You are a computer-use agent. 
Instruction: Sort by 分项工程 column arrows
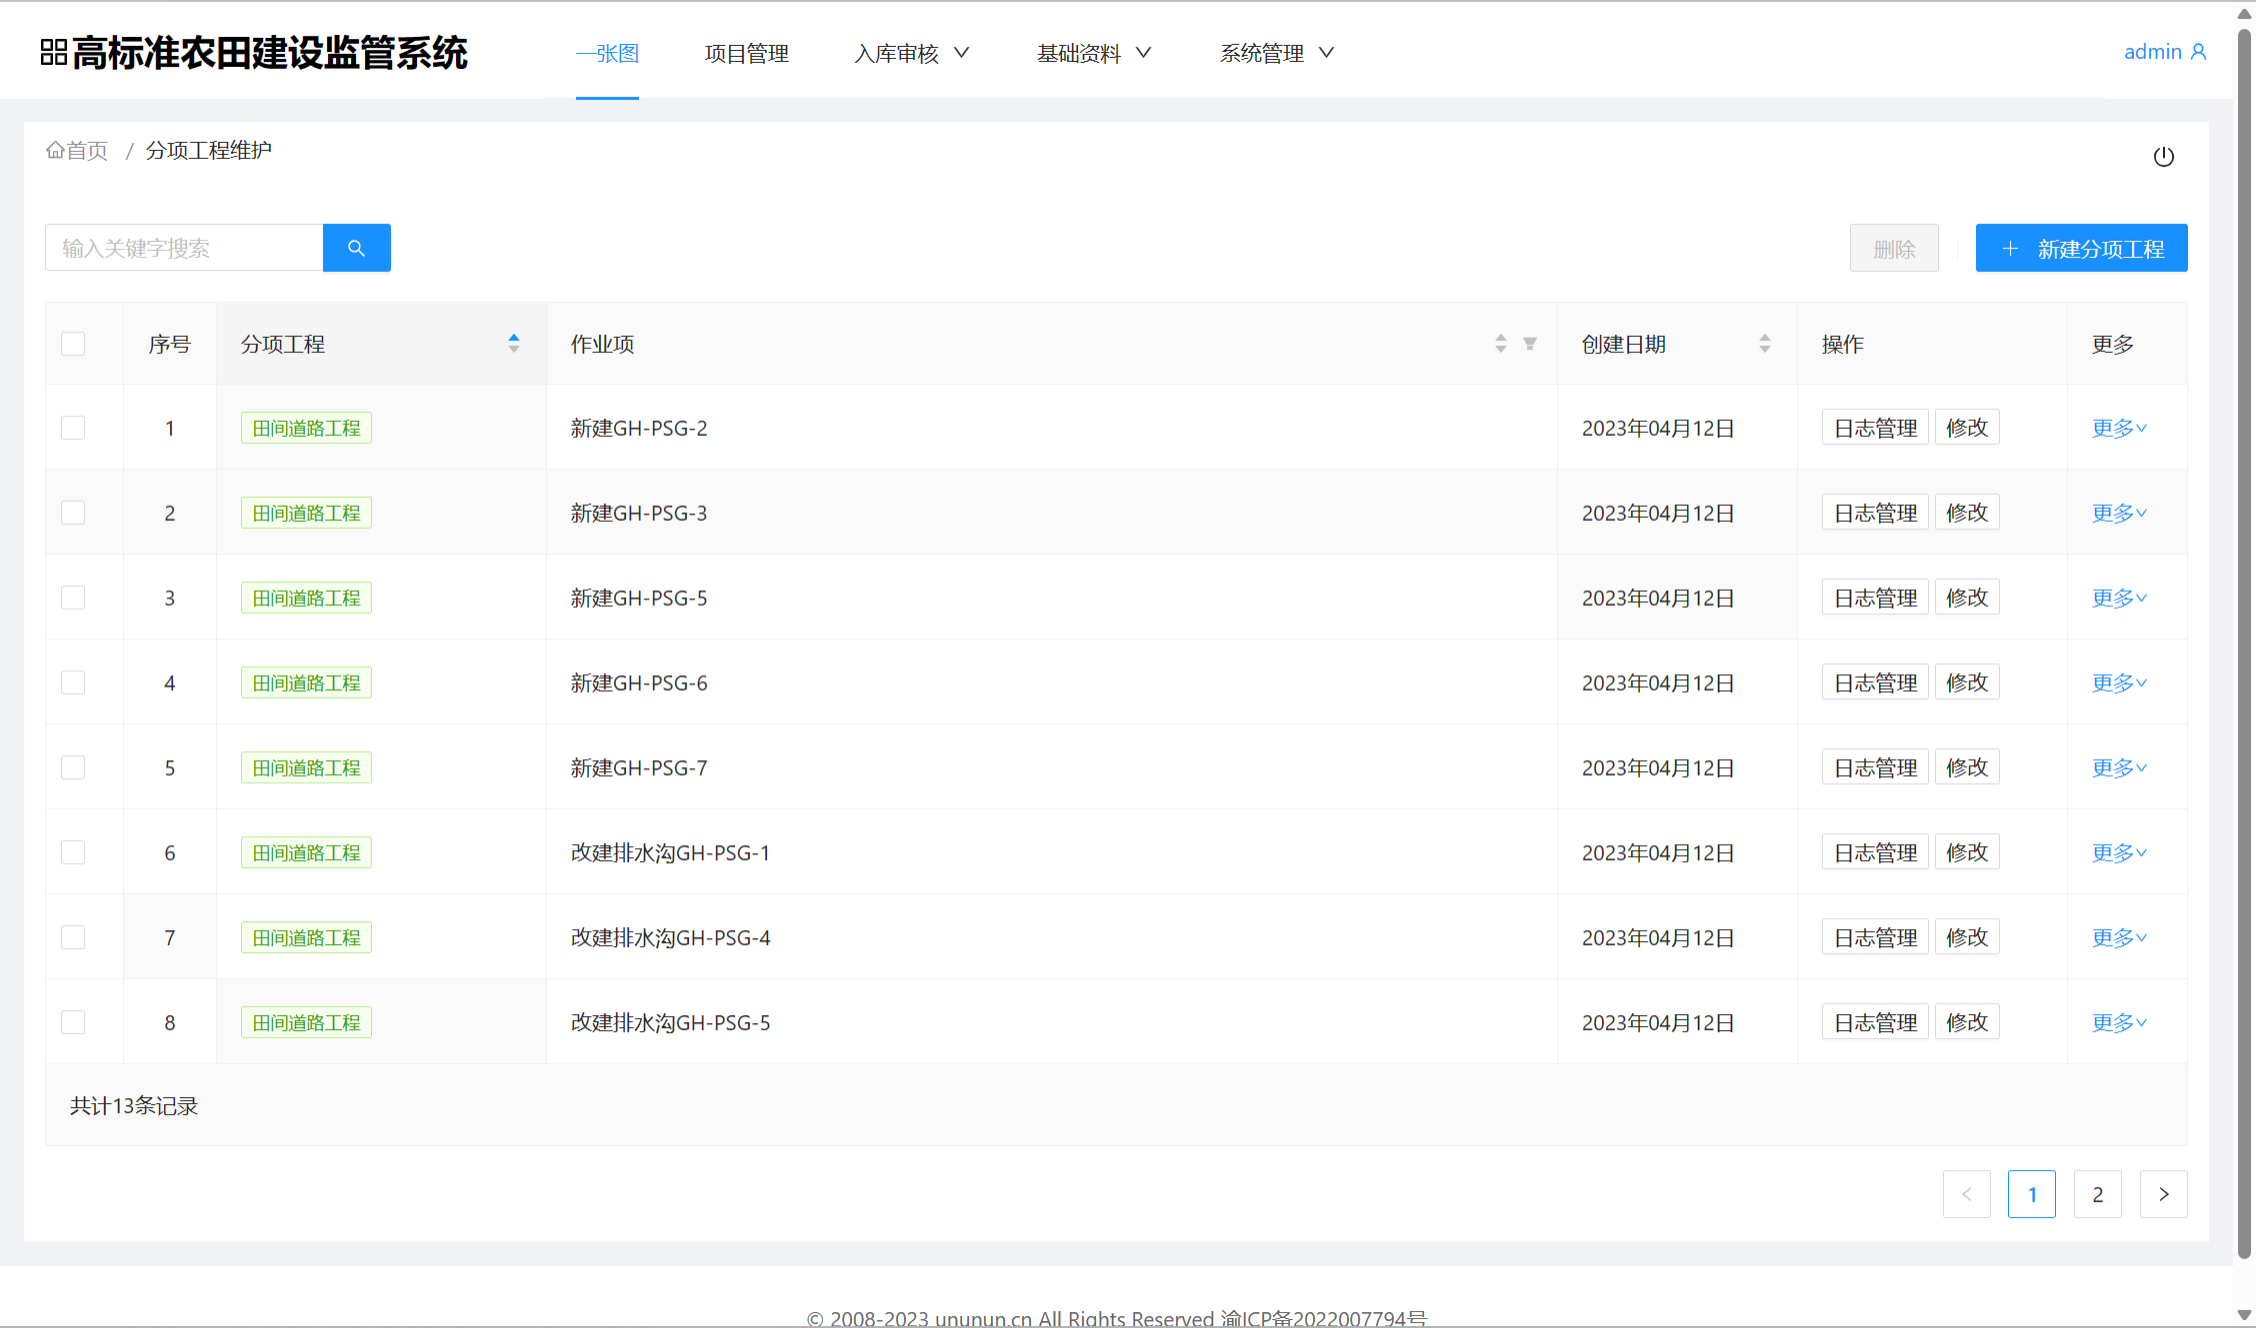point(514,343)
